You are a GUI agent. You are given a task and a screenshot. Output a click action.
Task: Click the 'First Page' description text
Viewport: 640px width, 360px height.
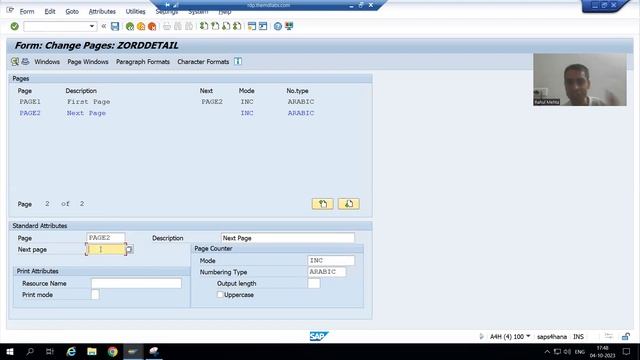(89, 102)
